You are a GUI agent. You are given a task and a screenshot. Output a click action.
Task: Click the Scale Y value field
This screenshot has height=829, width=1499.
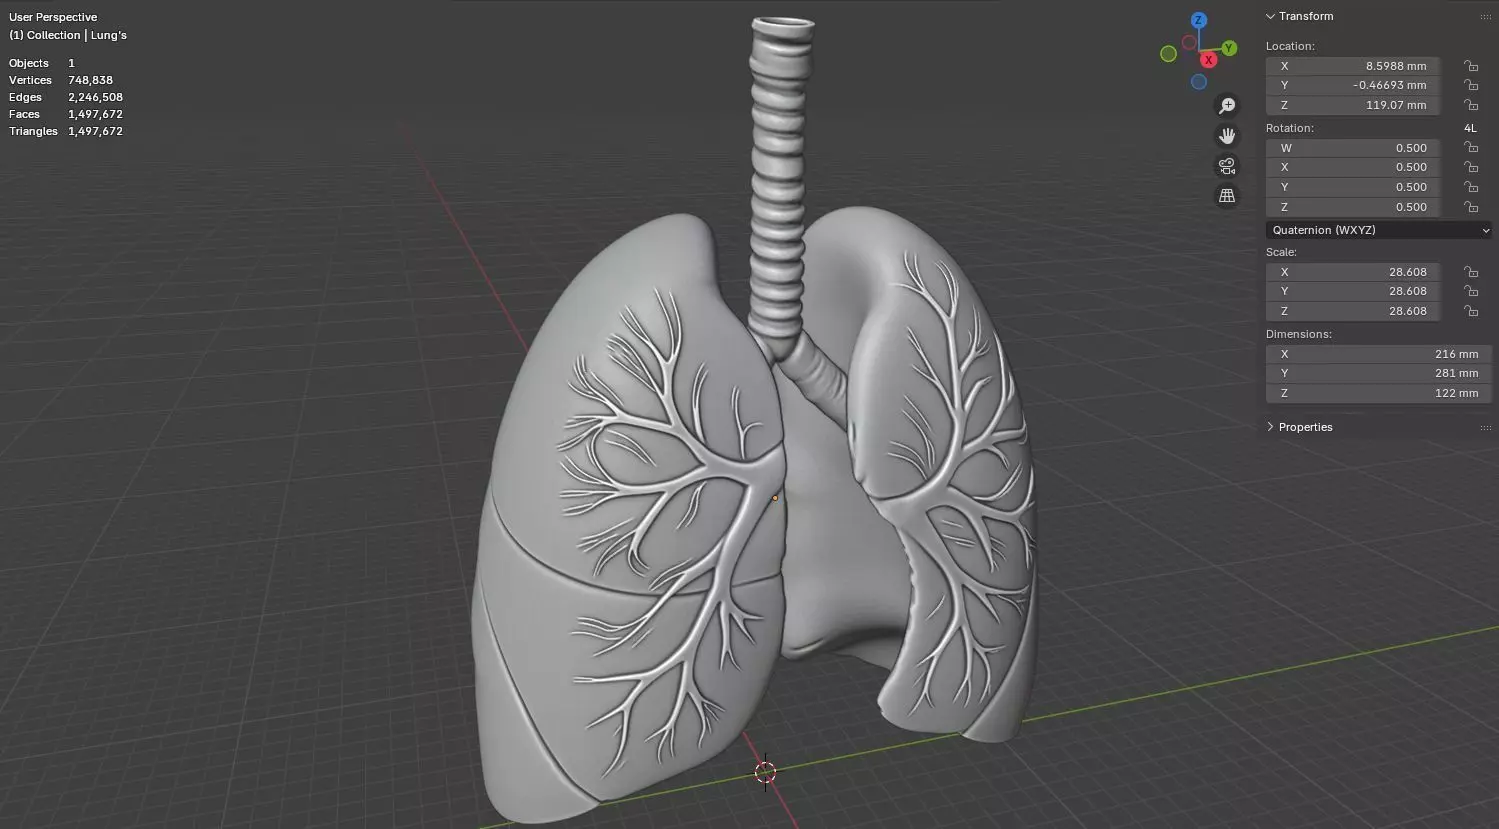(x=1353, y=291)
